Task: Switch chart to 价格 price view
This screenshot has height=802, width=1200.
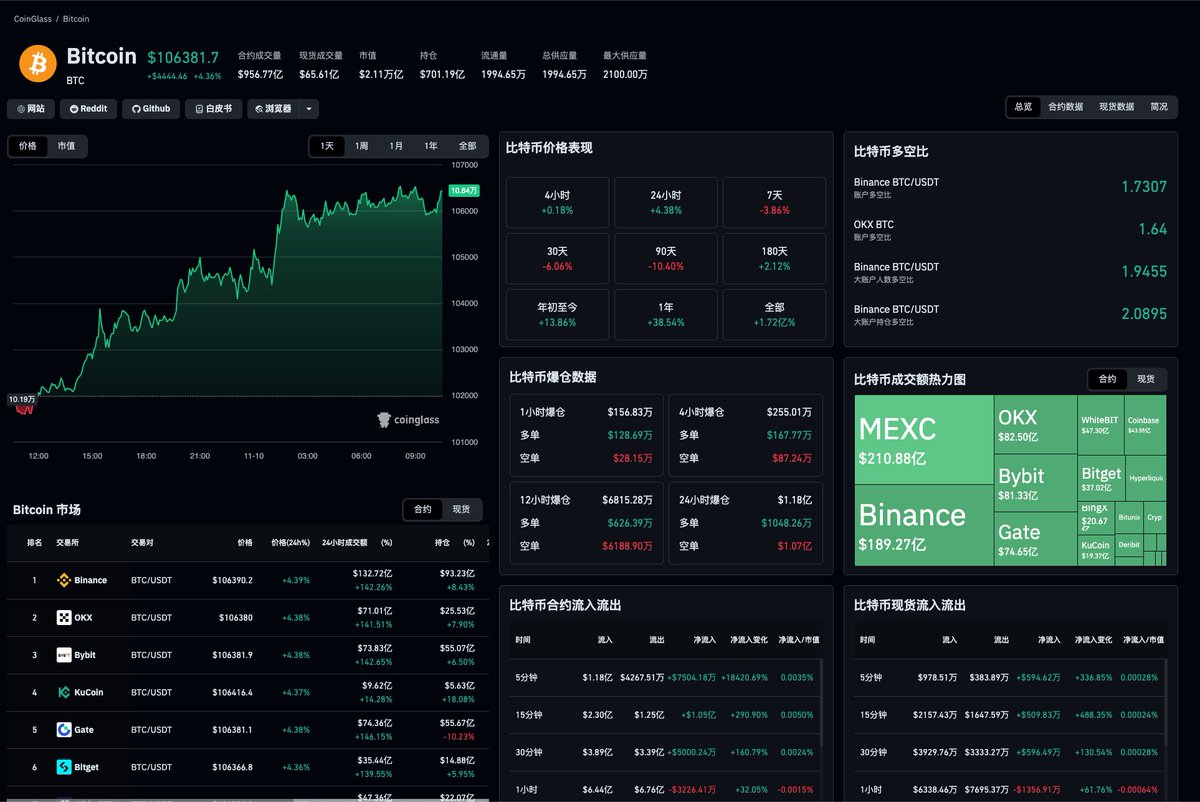Action: (x=28, y=146)
